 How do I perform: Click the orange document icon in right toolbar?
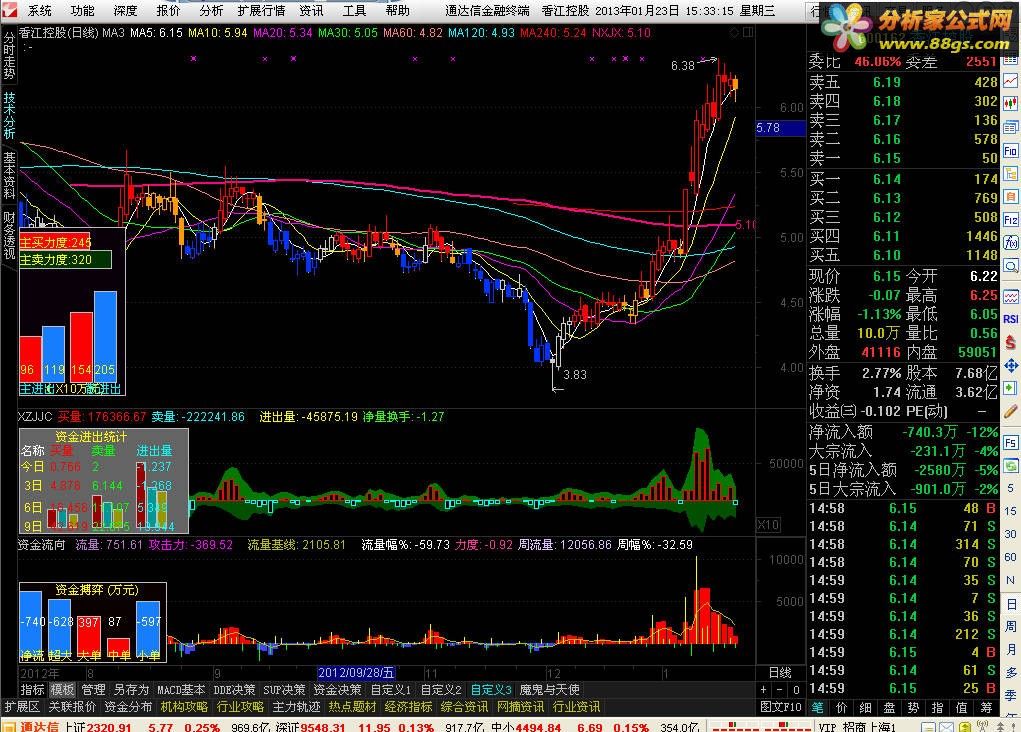1011,196
